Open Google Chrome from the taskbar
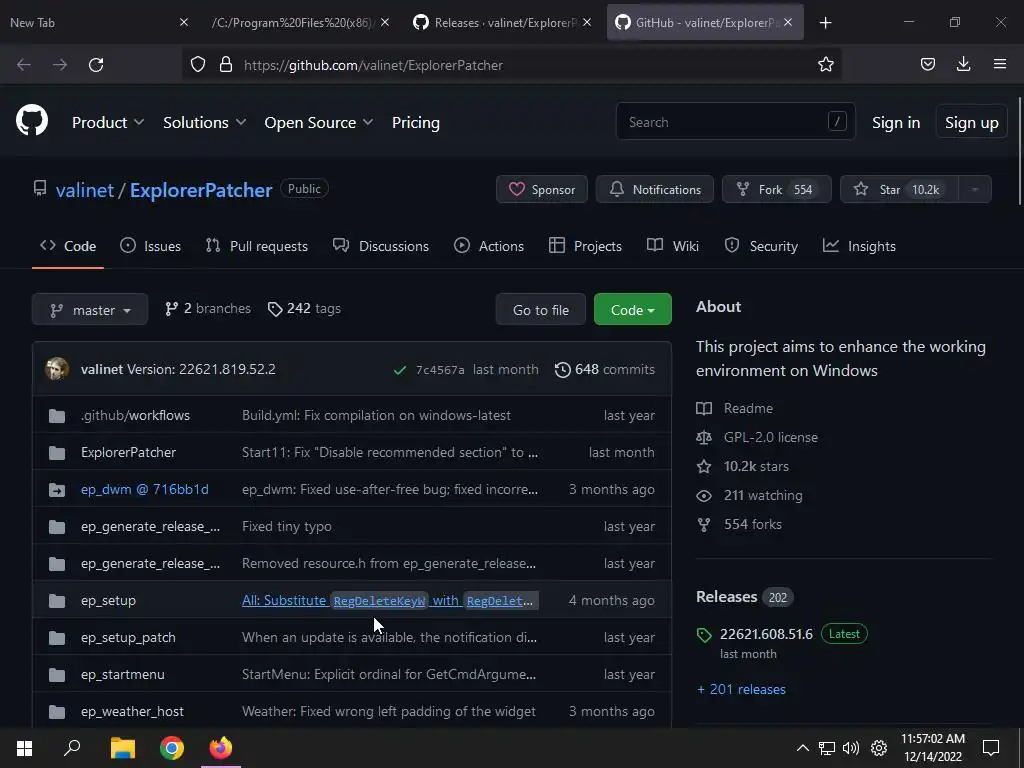Screen dimensions: 1024x768 (172, 748)
